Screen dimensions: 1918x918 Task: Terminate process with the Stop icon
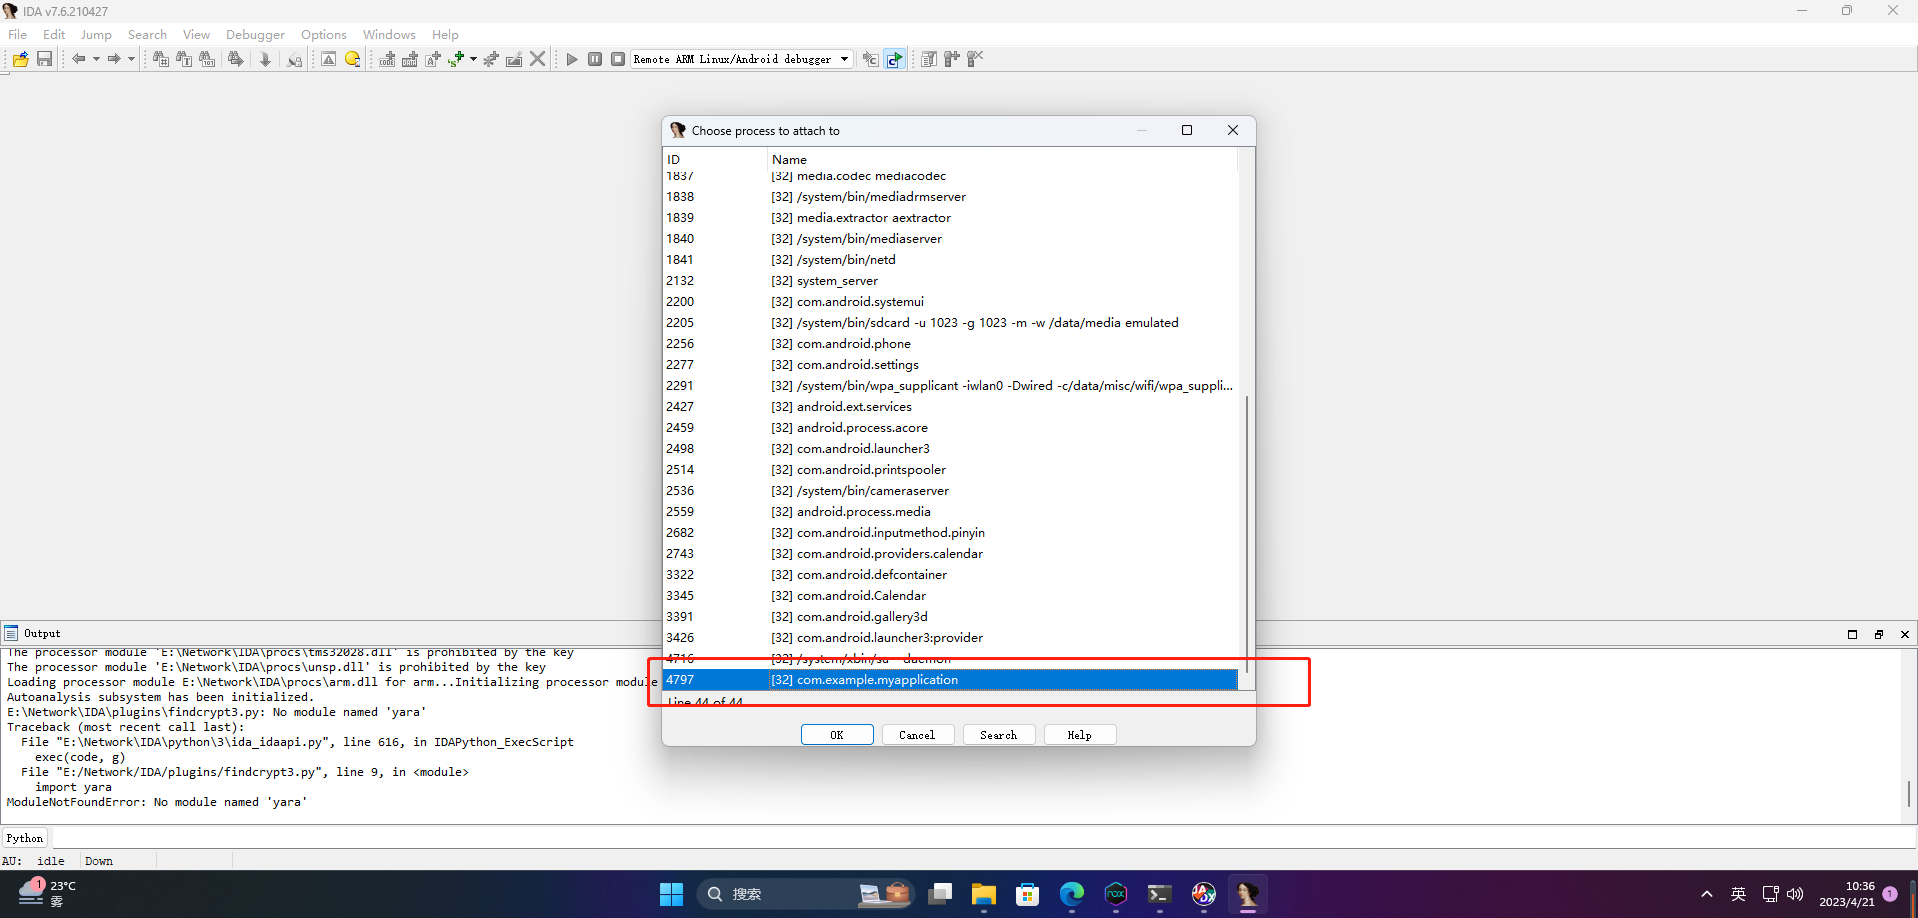coord(618,59)
